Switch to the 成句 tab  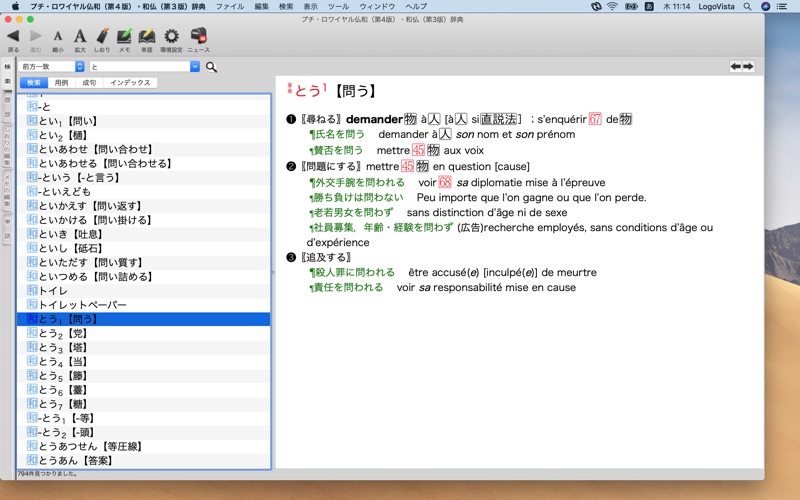click(89, 82)
